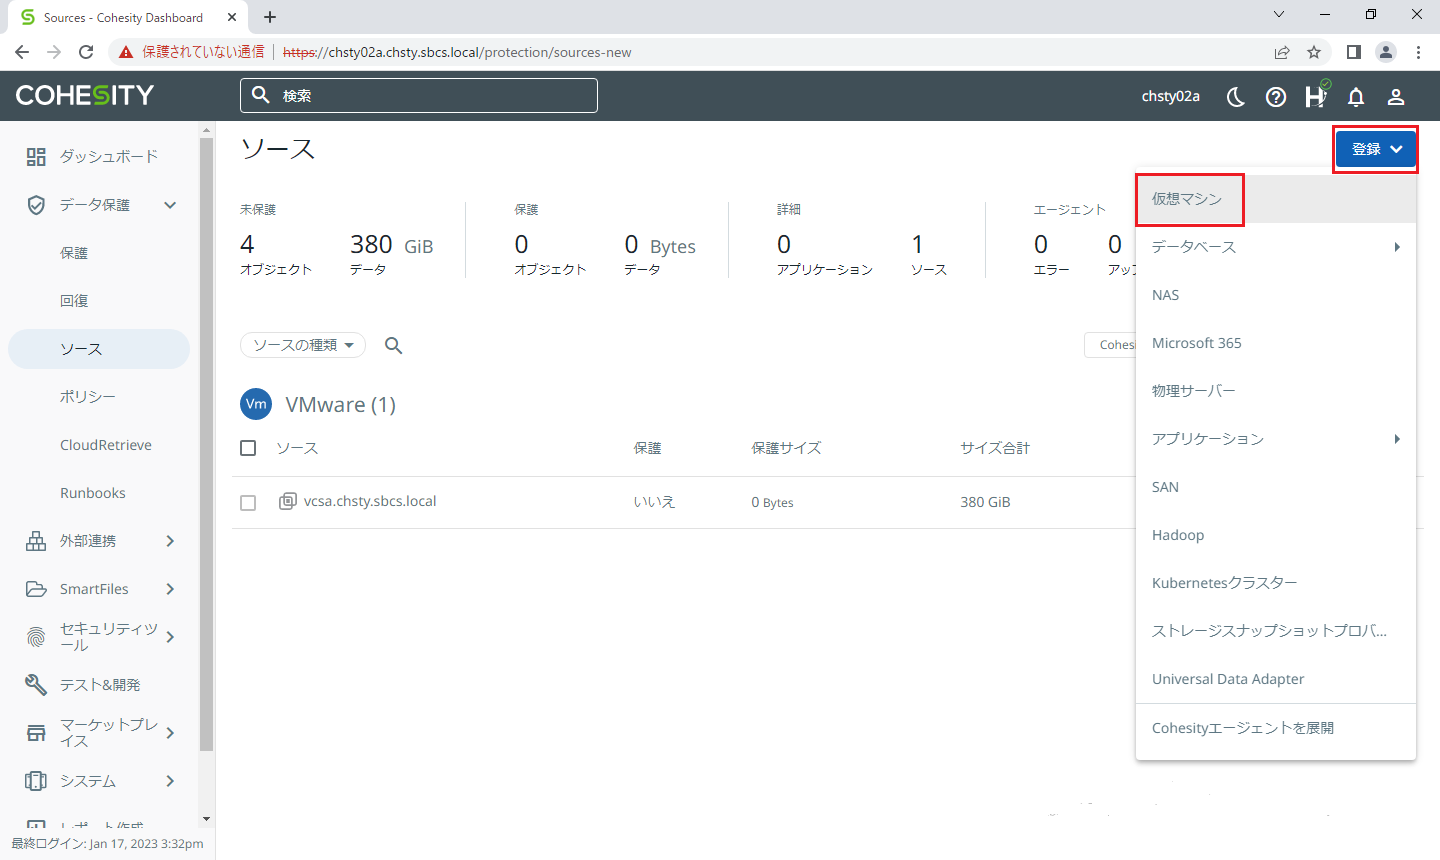This screenshot has height=860, width=1440.
Task: Click the vCenter icon beside vcsa.chsty.sbcs.local
Action: point(287,501)
